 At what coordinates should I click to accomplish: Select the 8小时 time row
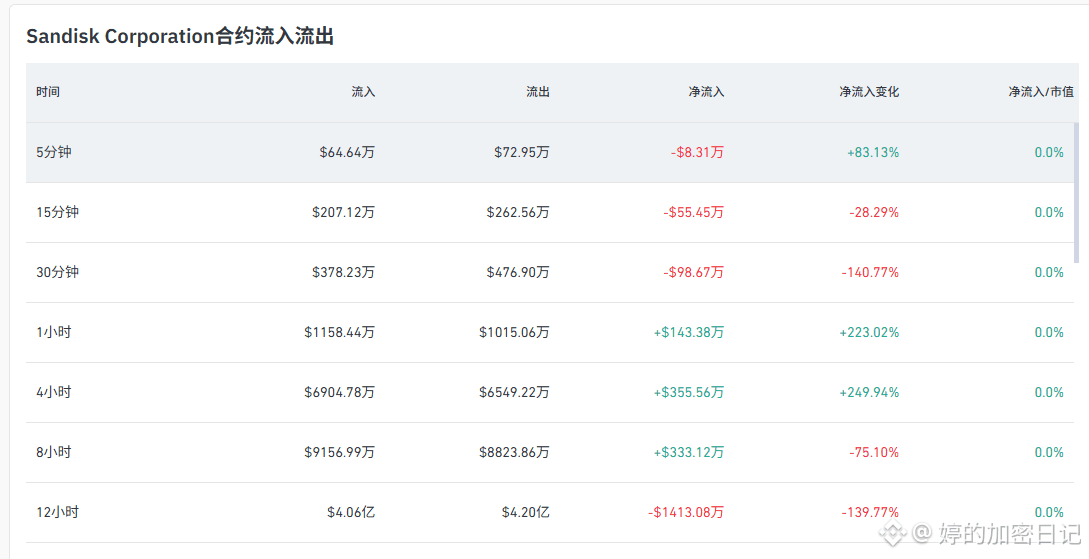point(550,453)
